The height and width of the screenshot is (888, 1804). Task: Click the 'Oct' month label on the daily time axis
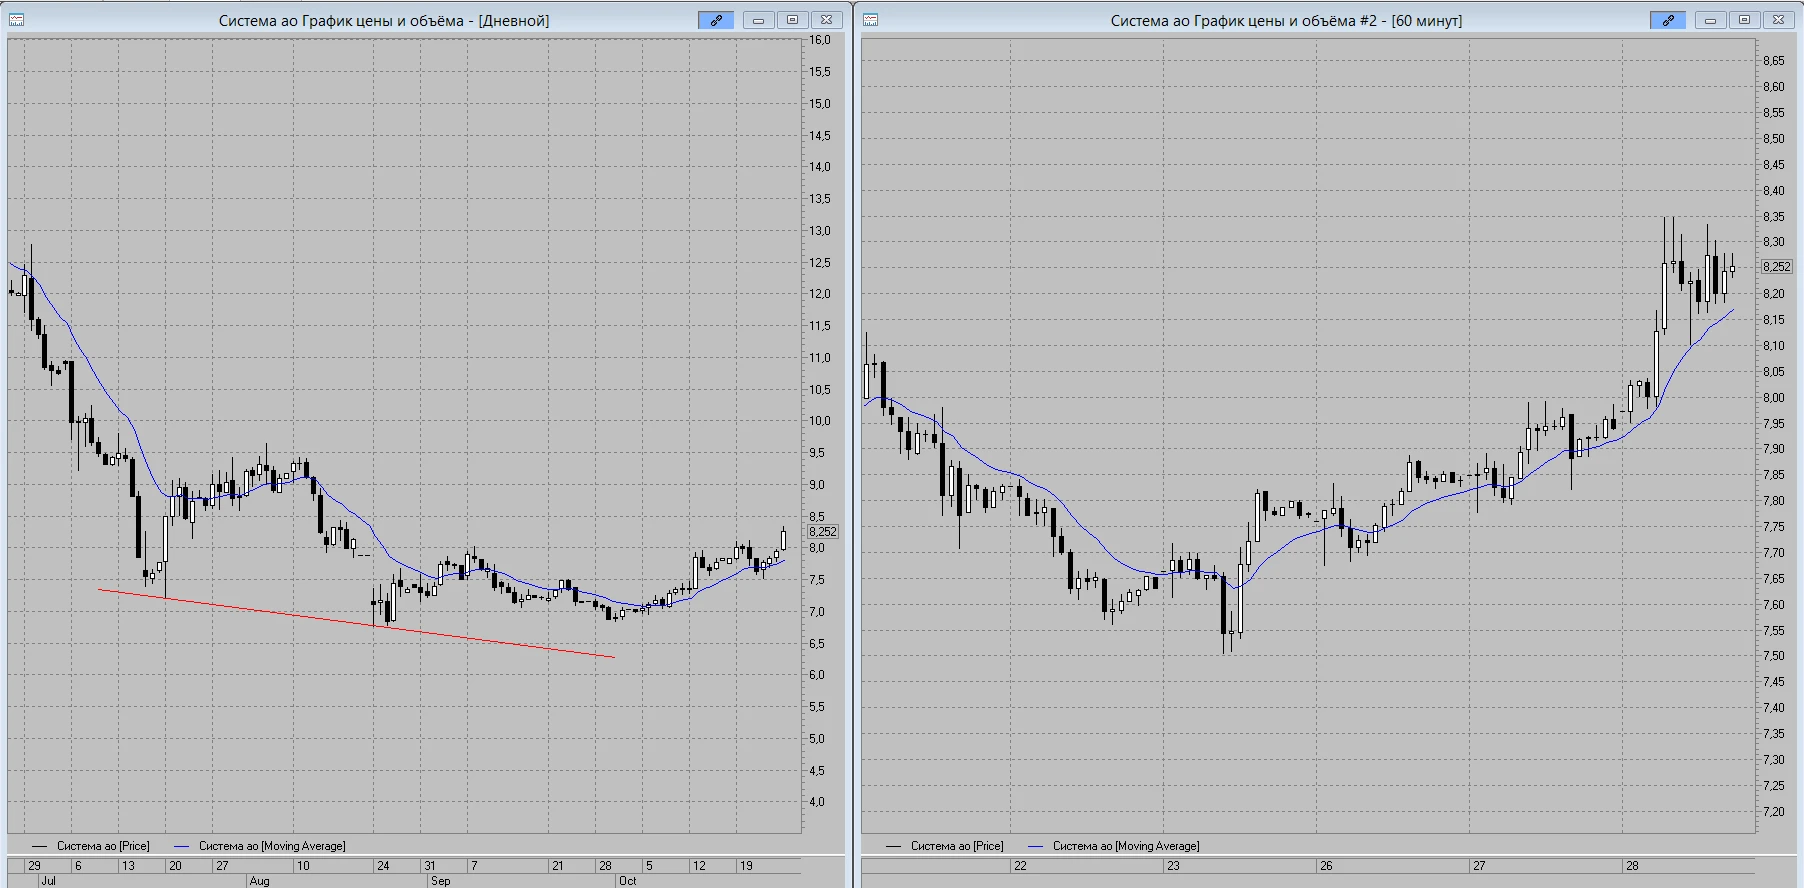[x=627, y=881]
